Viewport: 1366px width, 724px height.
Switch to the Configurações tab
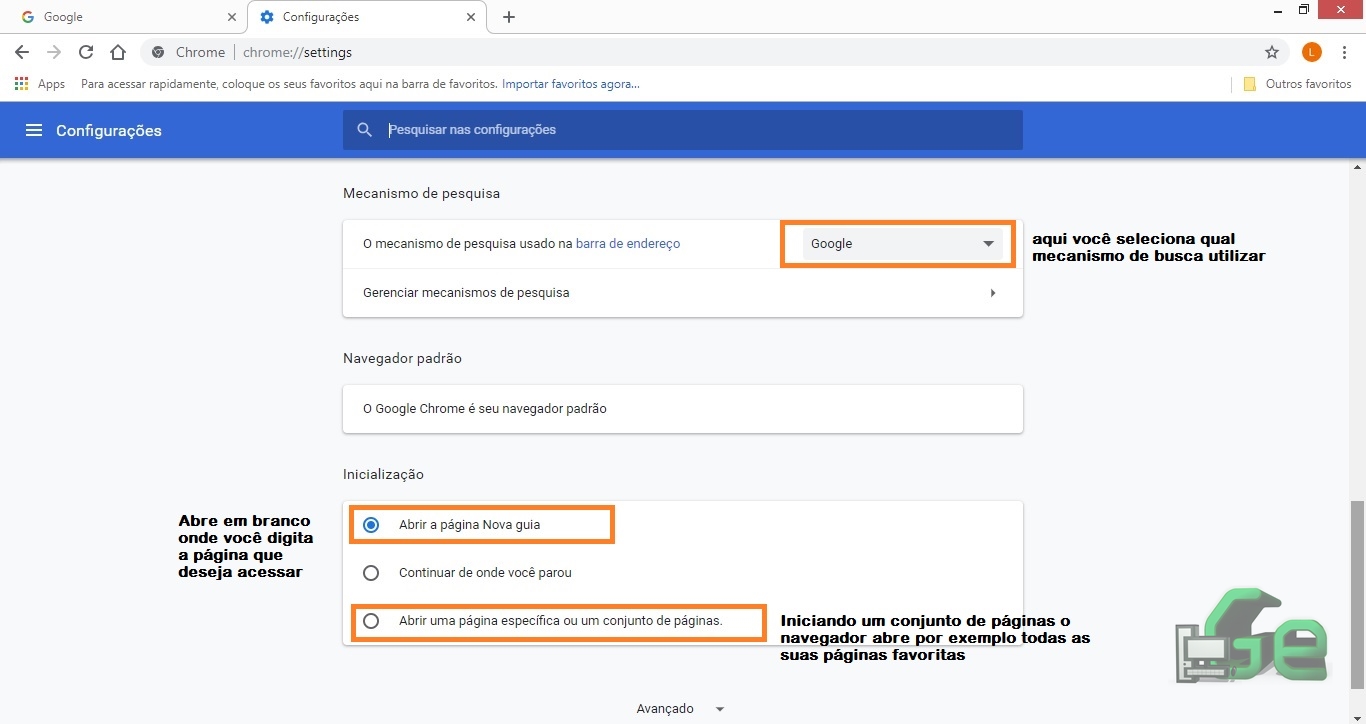click(367, 17)
